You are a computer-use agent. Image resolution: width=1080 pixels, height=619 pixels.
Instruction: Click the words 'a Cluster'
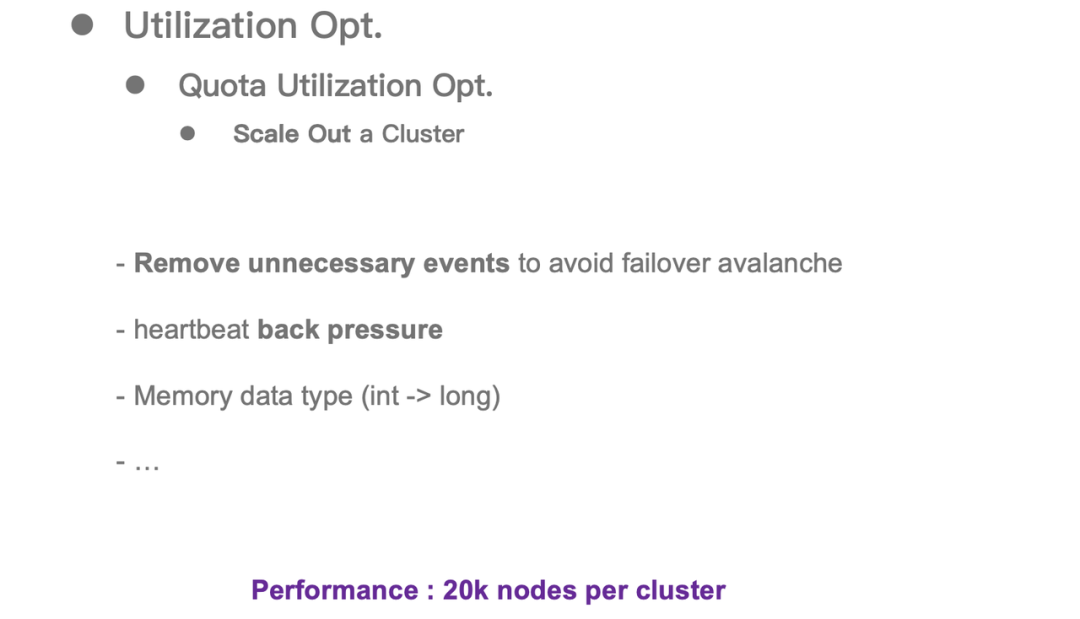pos(412,134)
